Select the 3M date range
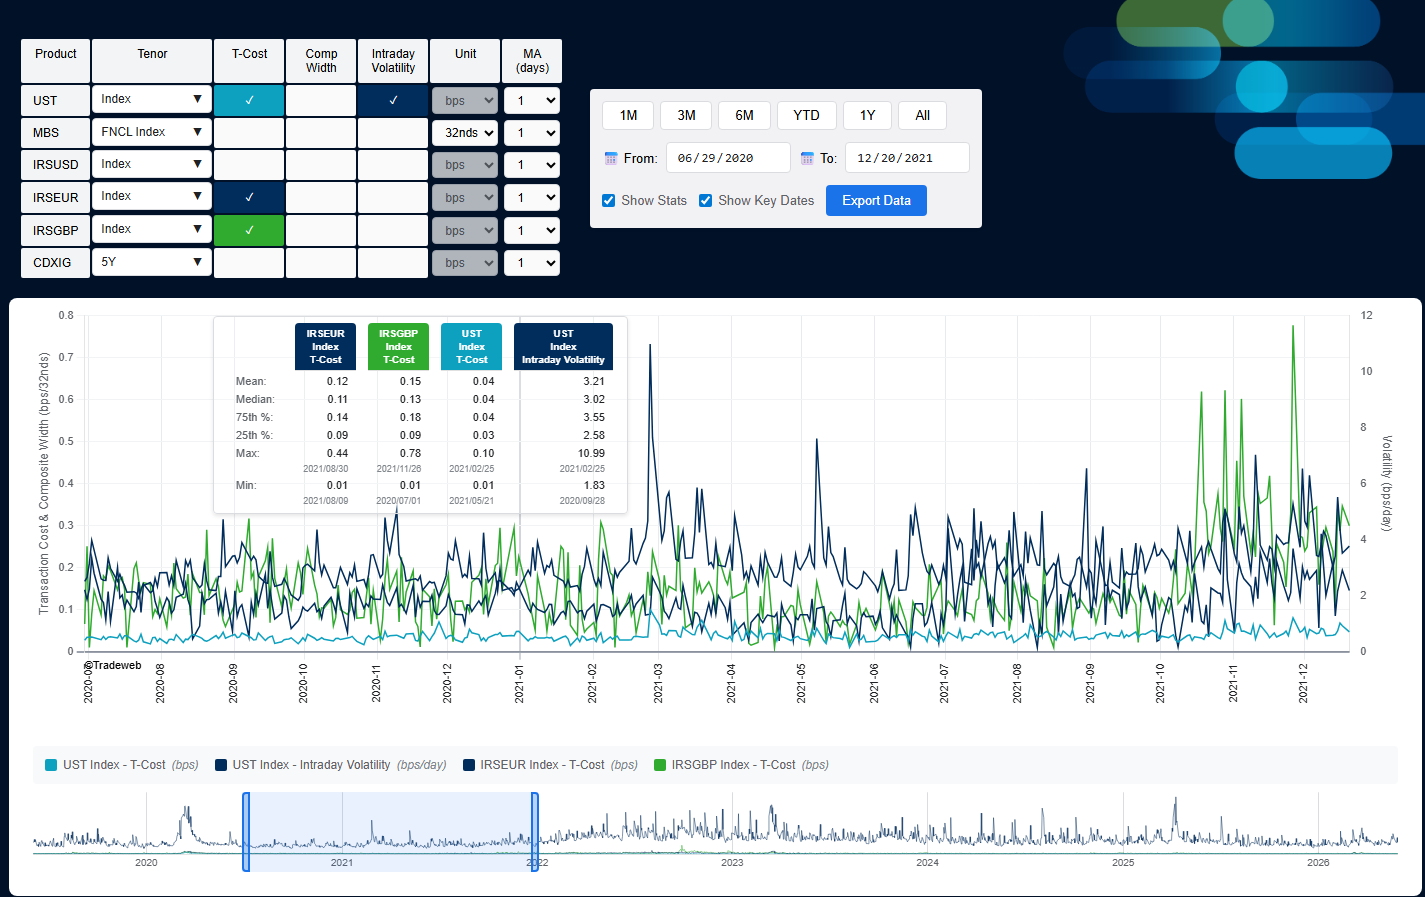Image resolution: width=1425 pixels, height=897 pixels. (x=686, y=115)
